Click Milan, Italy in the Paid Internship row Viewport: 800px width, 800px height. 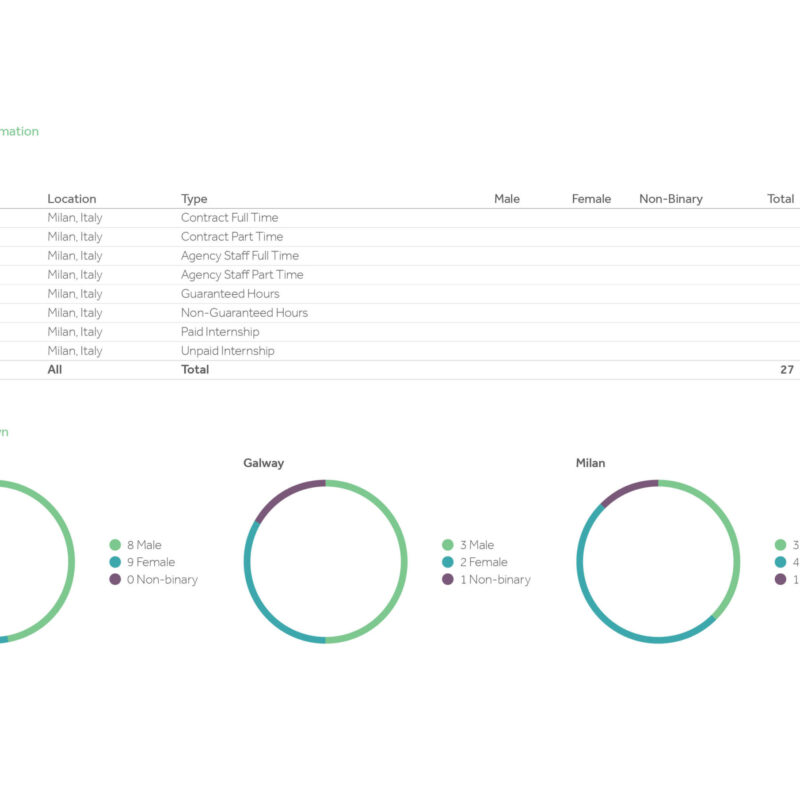click(x=74, y=332)
